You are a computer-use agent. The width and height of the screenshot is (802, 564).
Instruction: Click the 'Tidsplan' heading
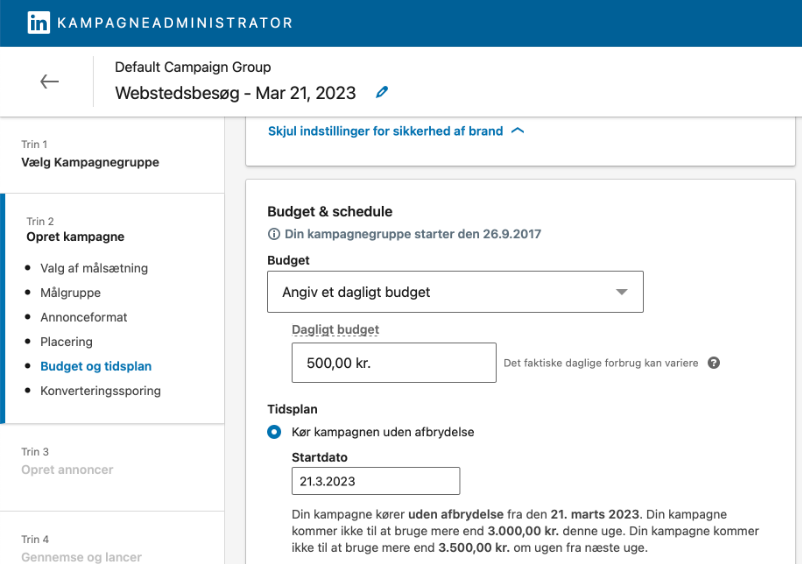pos(293,409)
